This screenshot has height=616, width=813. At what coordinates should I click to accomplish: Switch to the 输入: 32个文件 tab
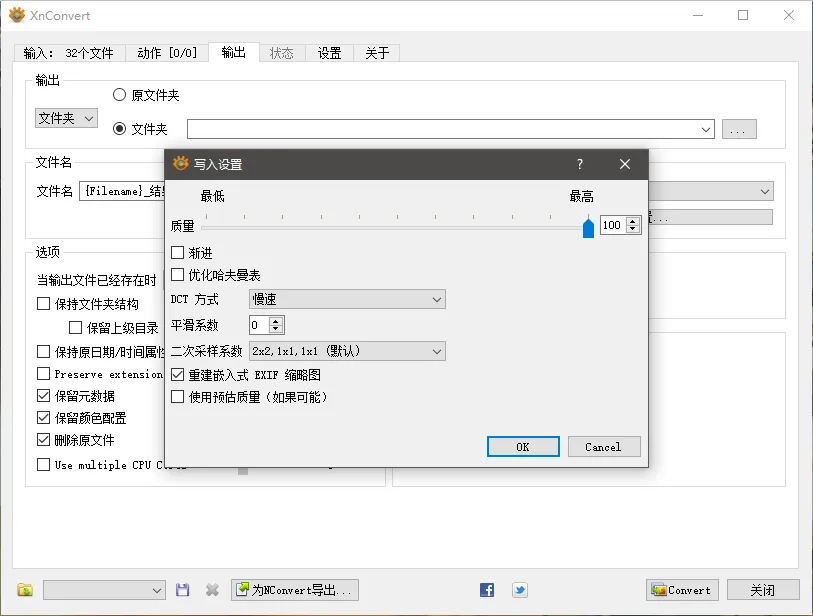(68, 53)
